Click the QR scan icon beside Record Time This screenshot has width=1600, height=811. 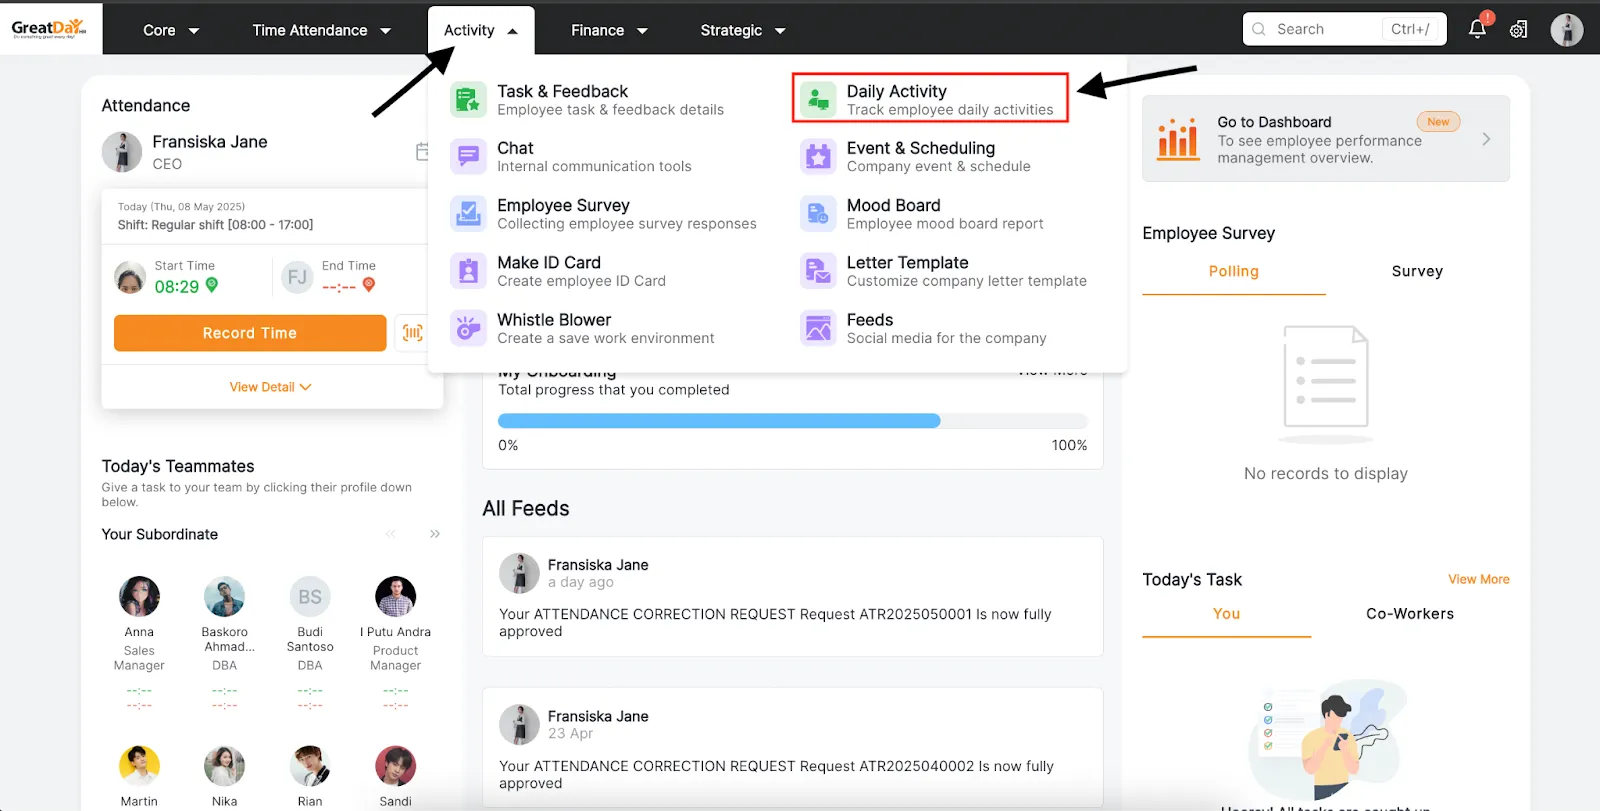tap(412, 333)
